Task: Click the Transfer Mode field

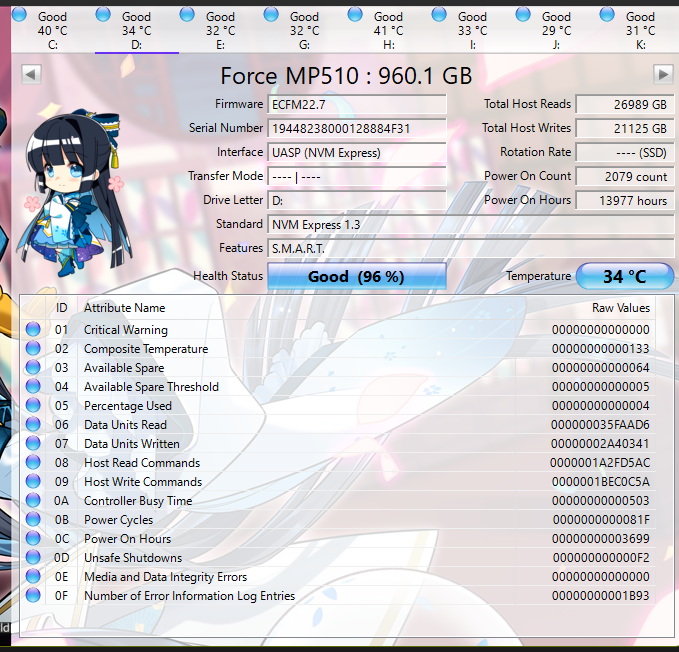Action: coord(357,177)
